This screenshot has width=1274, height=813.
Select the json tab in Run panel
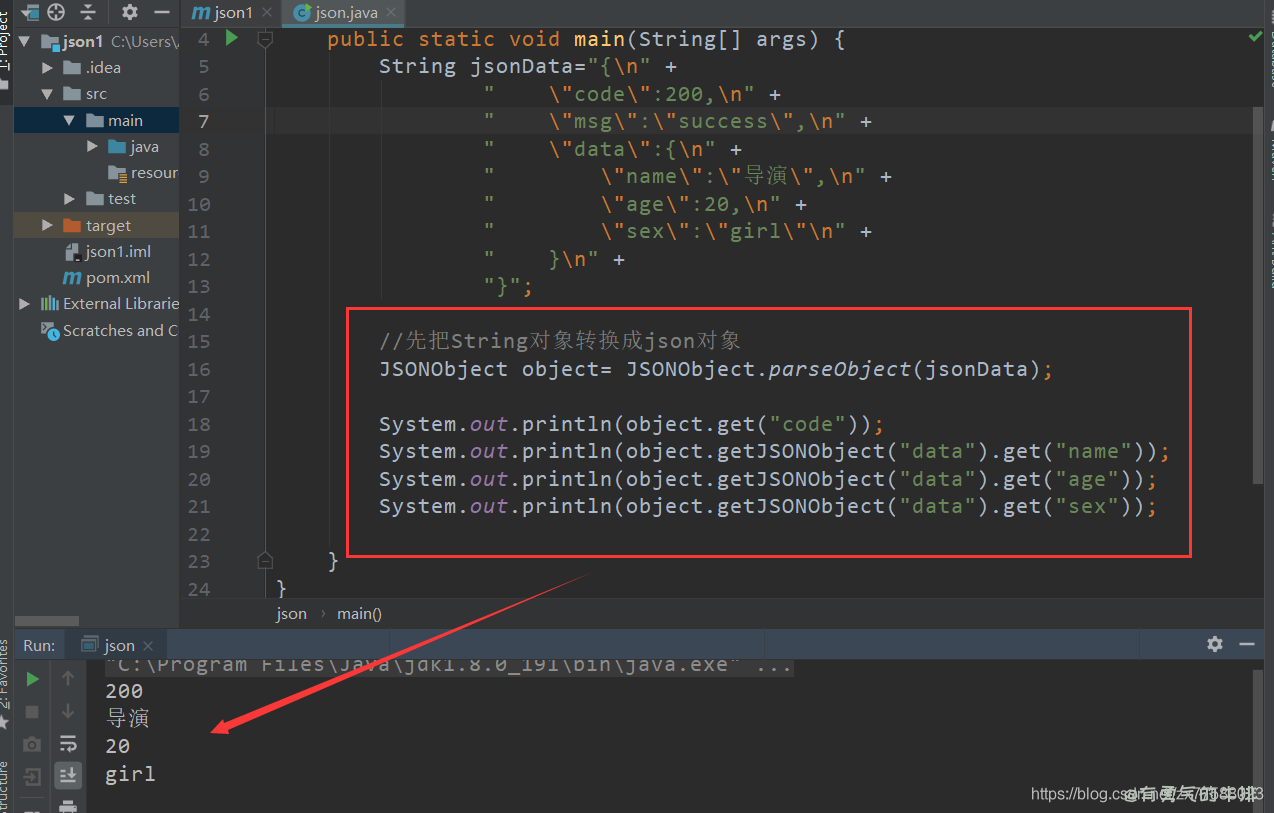coord(118,645)
